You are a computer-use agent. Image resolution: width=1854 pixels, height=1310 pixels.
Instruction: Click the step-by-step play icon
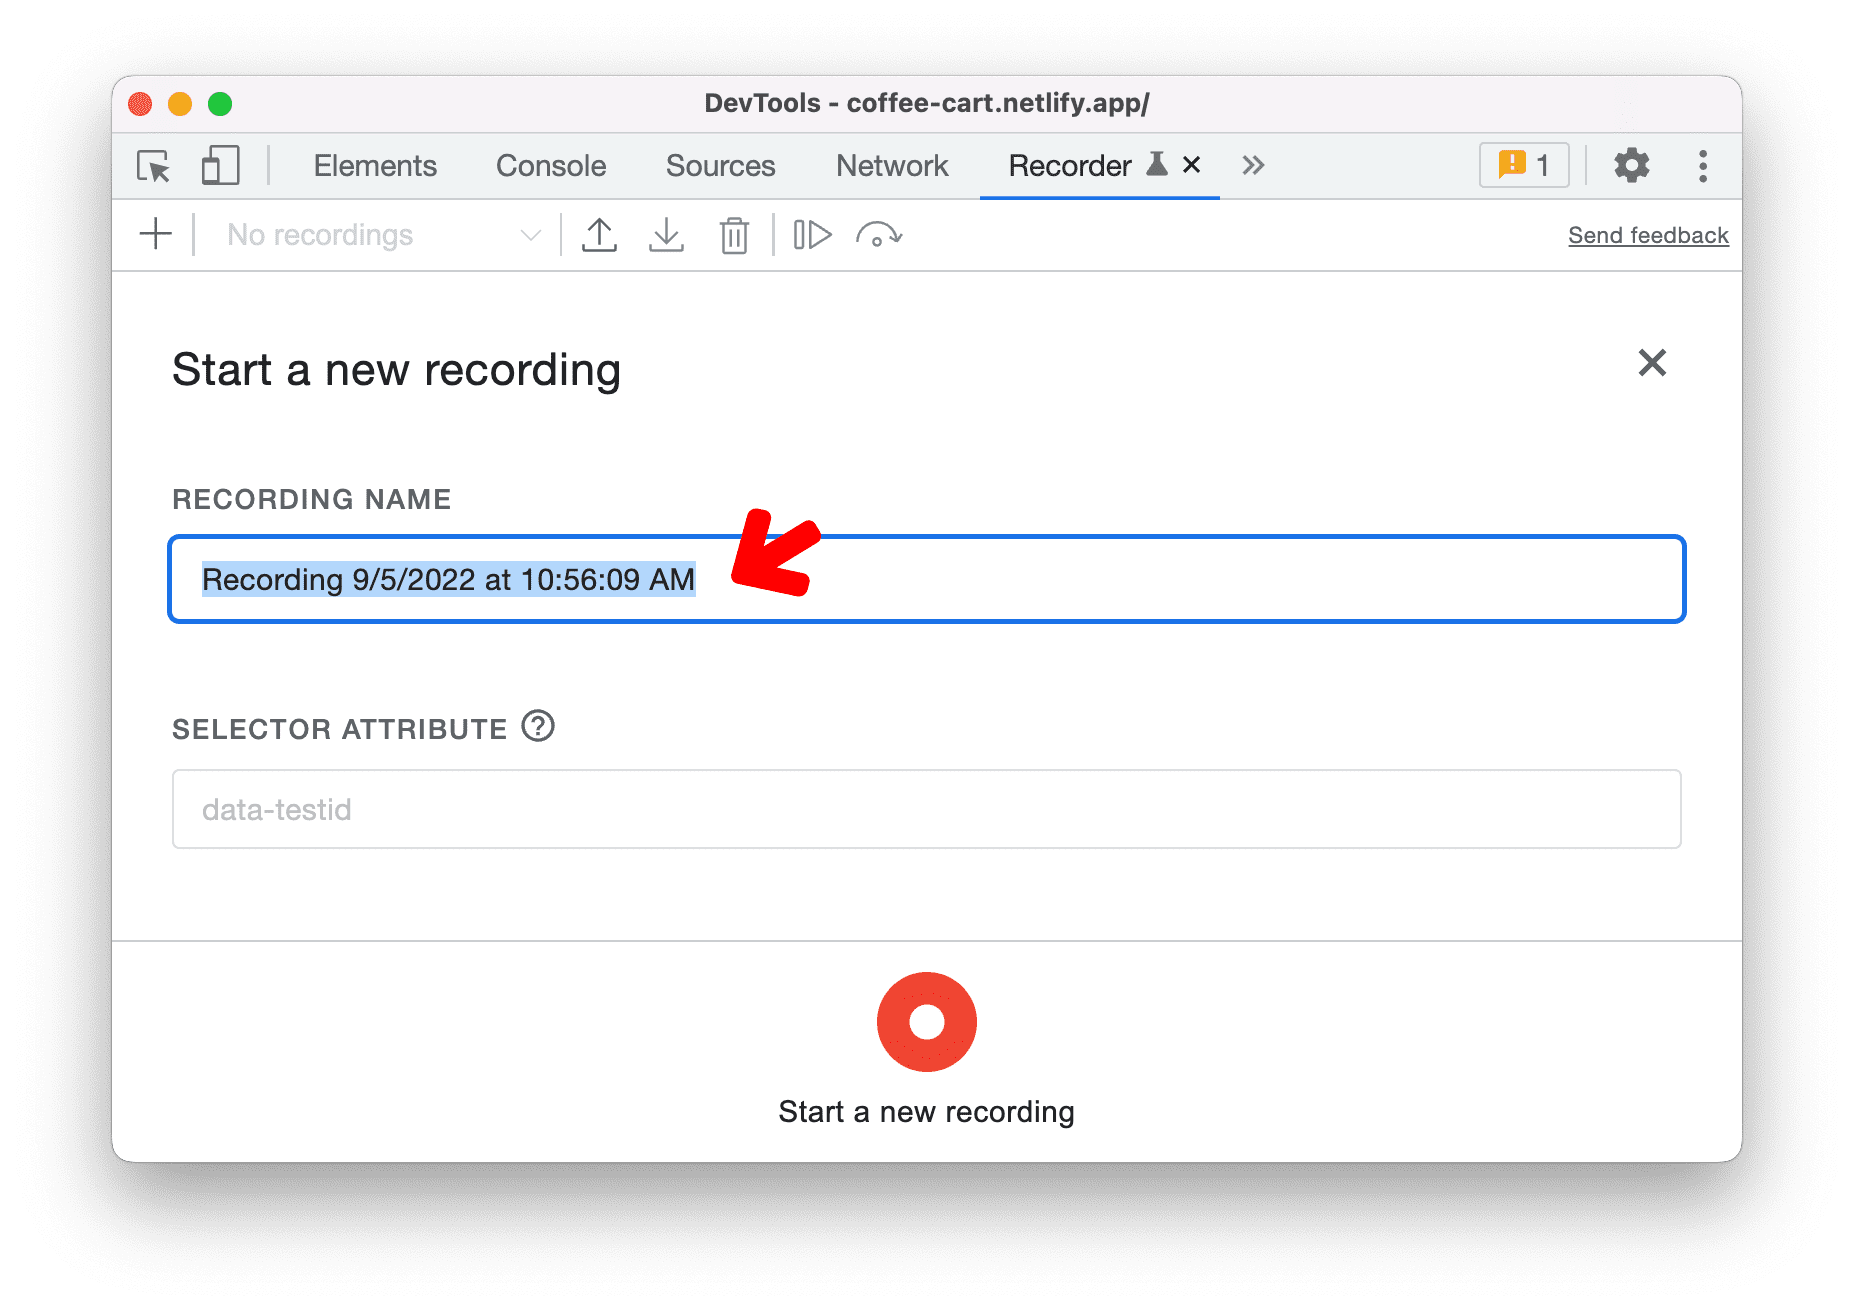tap(812, 235)
